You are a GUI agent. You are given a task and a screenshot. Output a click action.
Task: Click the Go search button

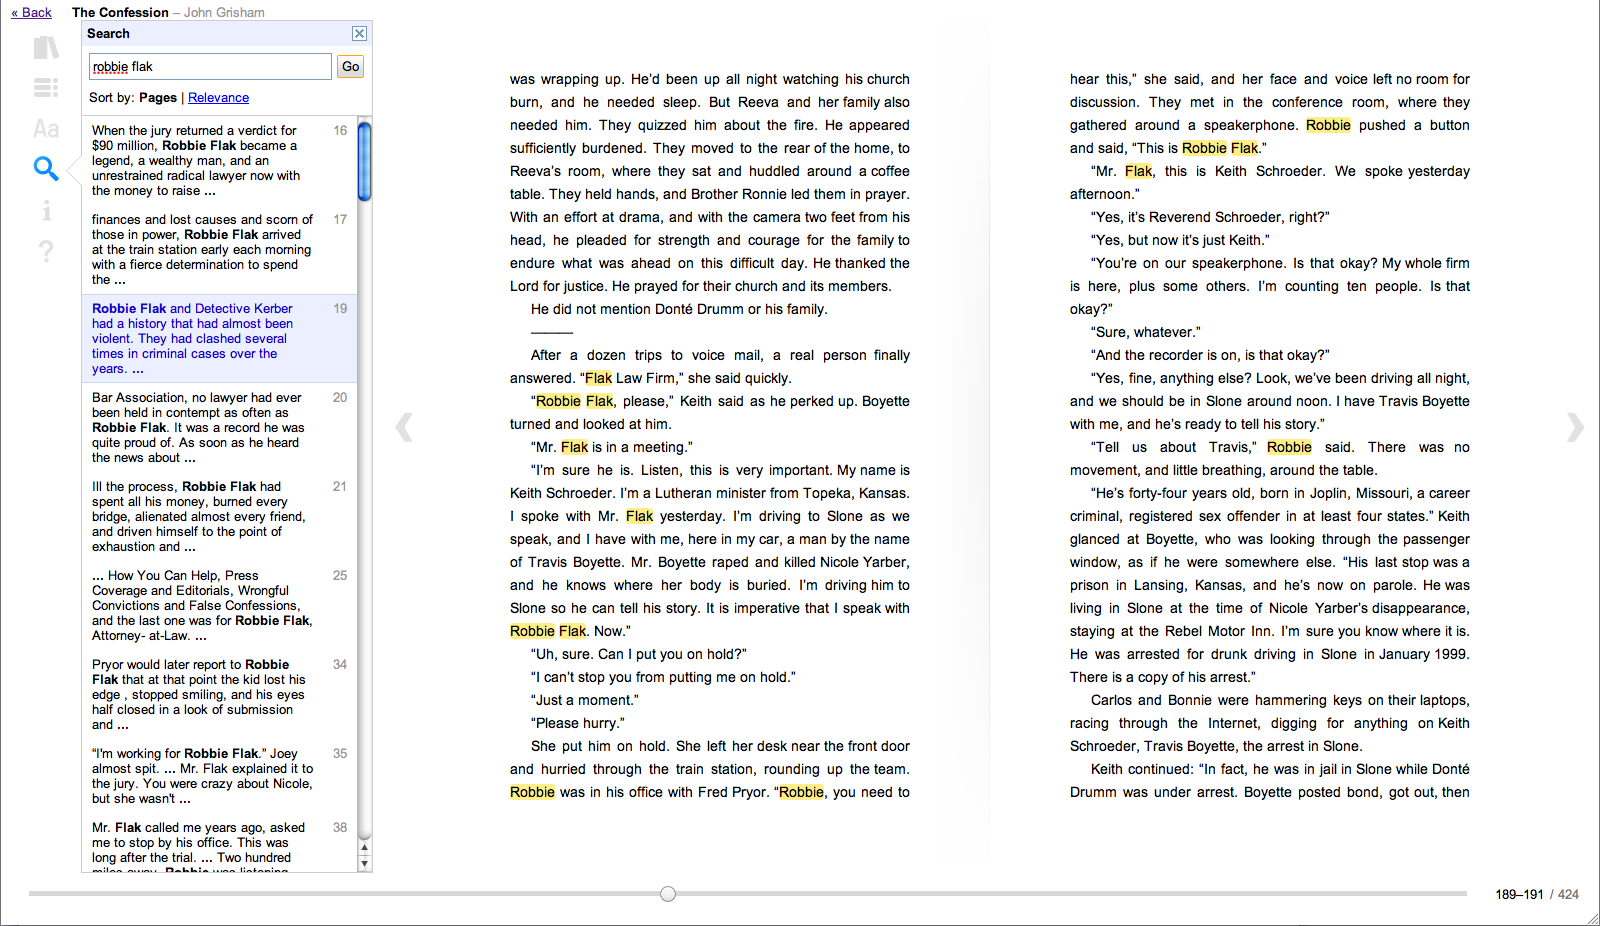click(350, 67)
